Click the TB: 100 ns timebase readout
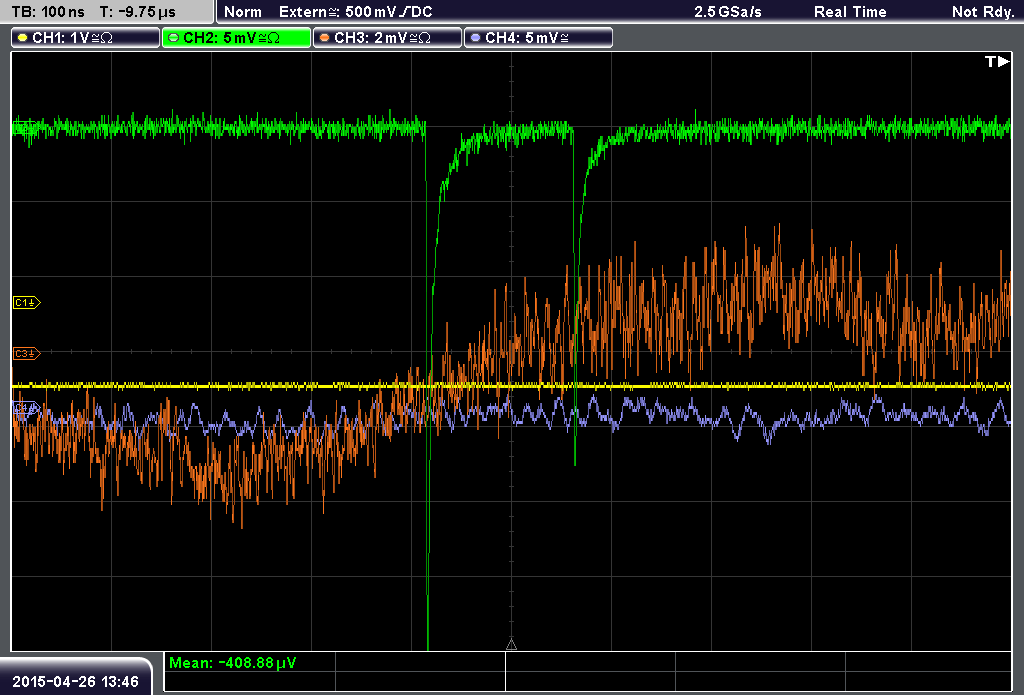The width and height of the screenshot is (1024, 695). click(x=48, y=12)
